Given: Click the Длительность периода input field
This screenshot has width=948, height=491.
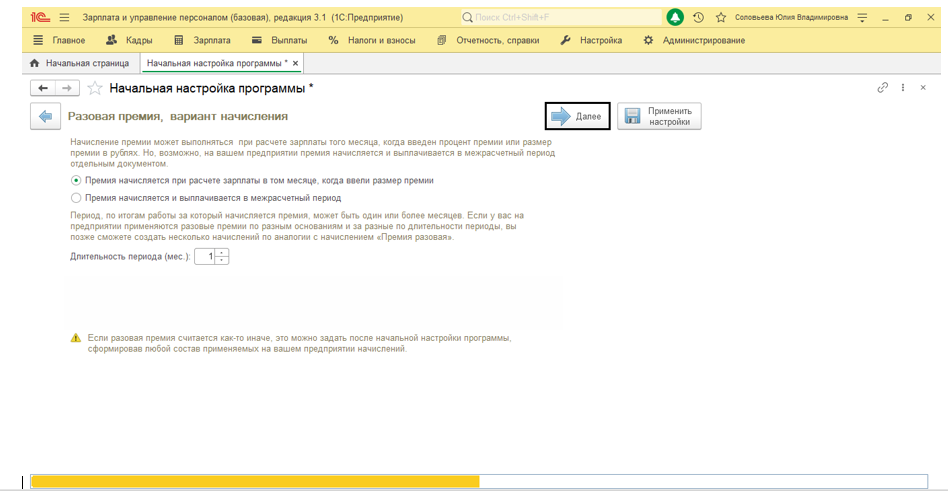Looking at the screenshot, I should (x=204, y=257).
